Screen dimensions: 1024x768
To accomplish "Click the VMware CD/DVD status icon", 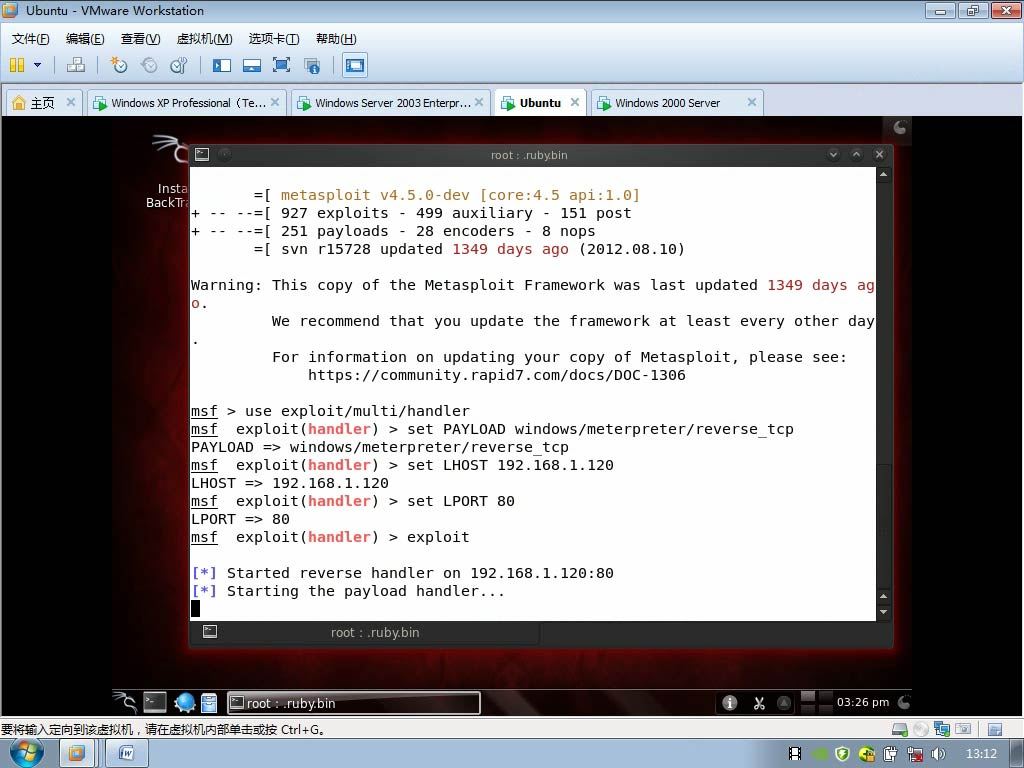I will pyautogui.click(x=920, y=729).
